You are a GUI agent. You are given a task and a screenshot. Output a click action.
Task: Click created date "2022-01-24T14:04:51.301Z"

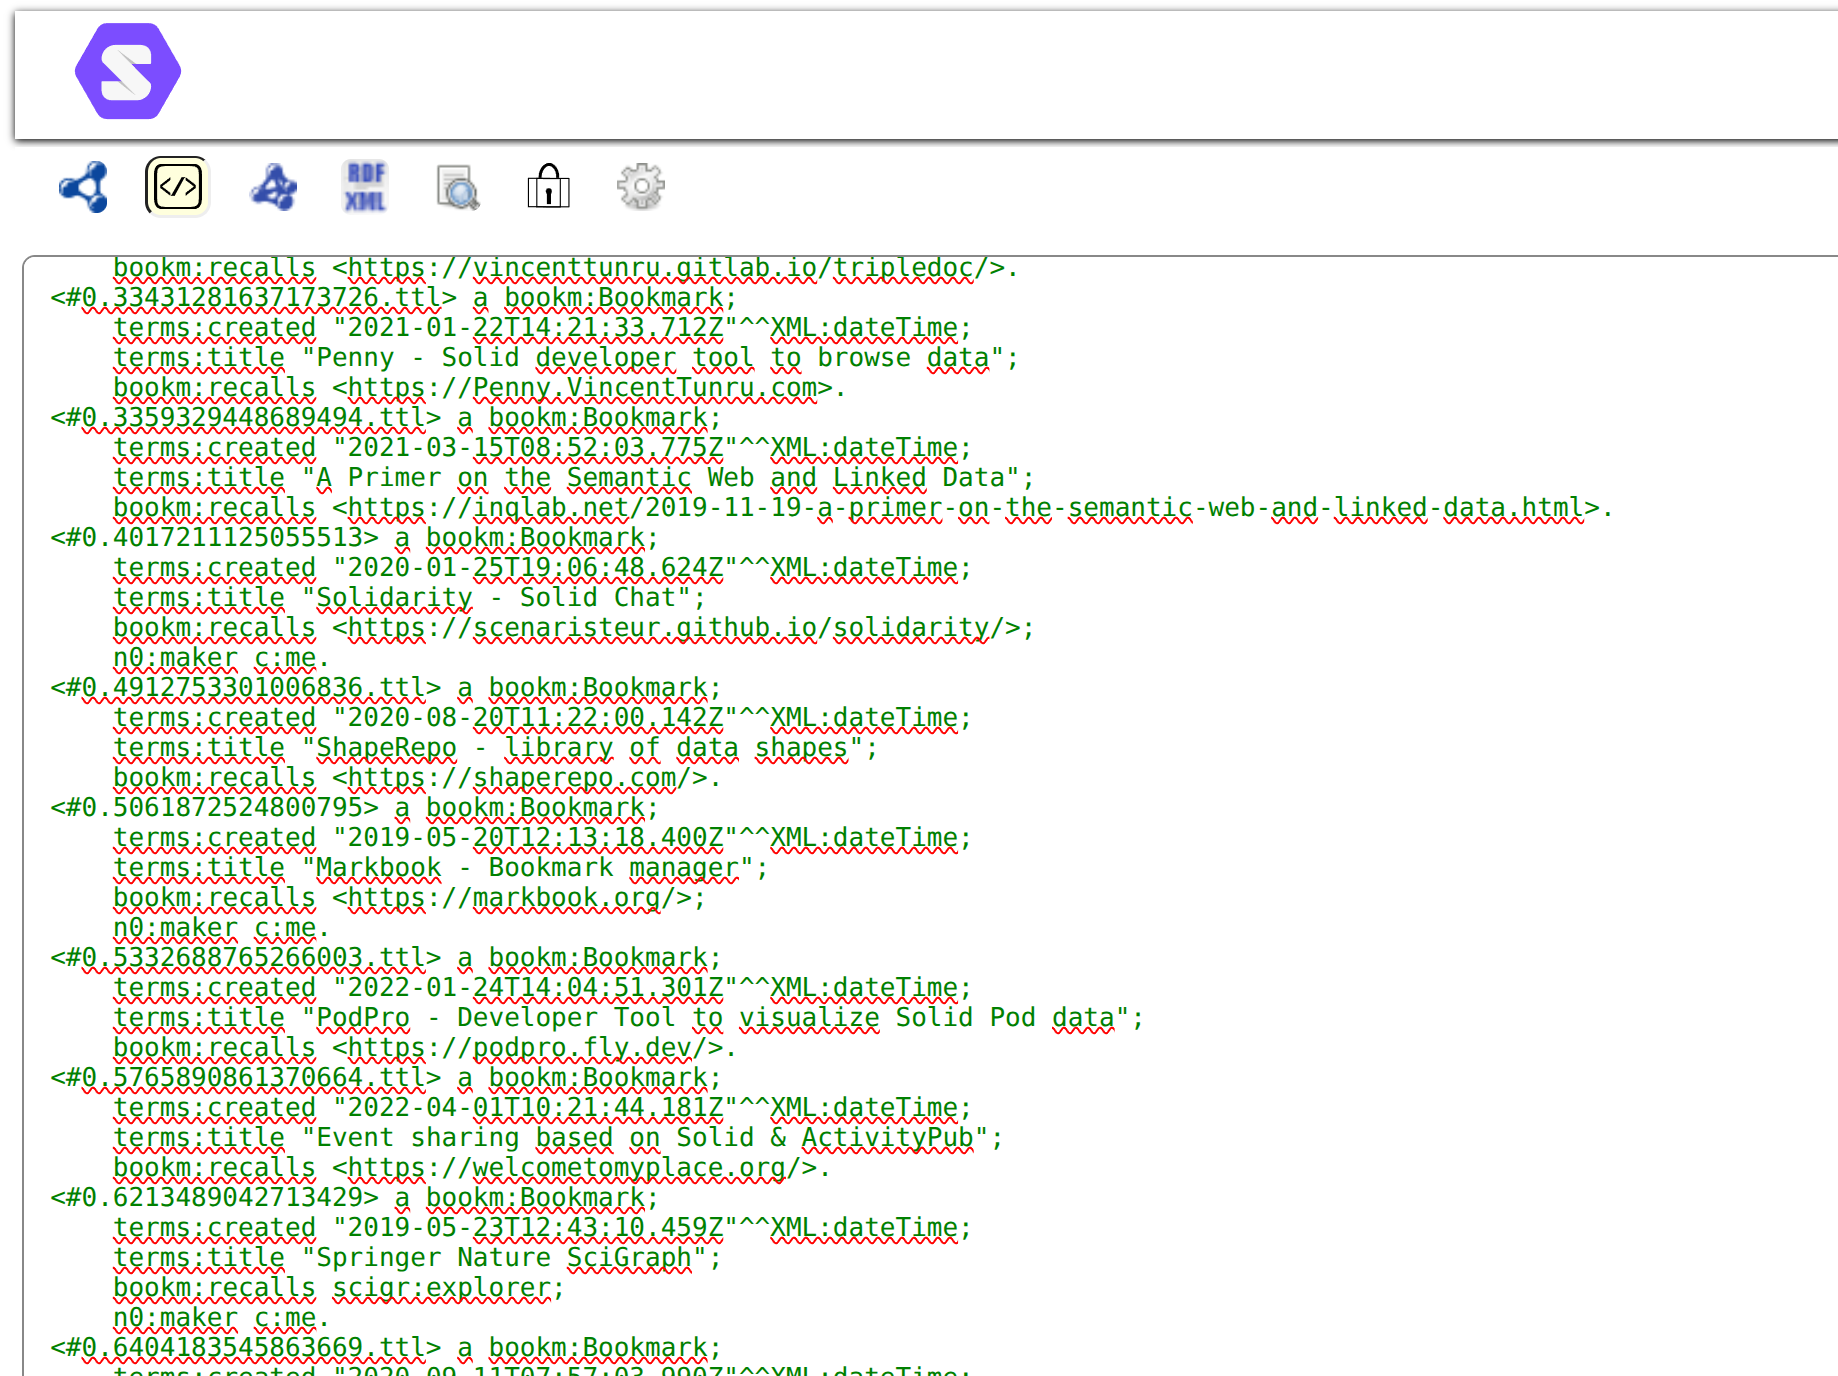tap(536, 988)
